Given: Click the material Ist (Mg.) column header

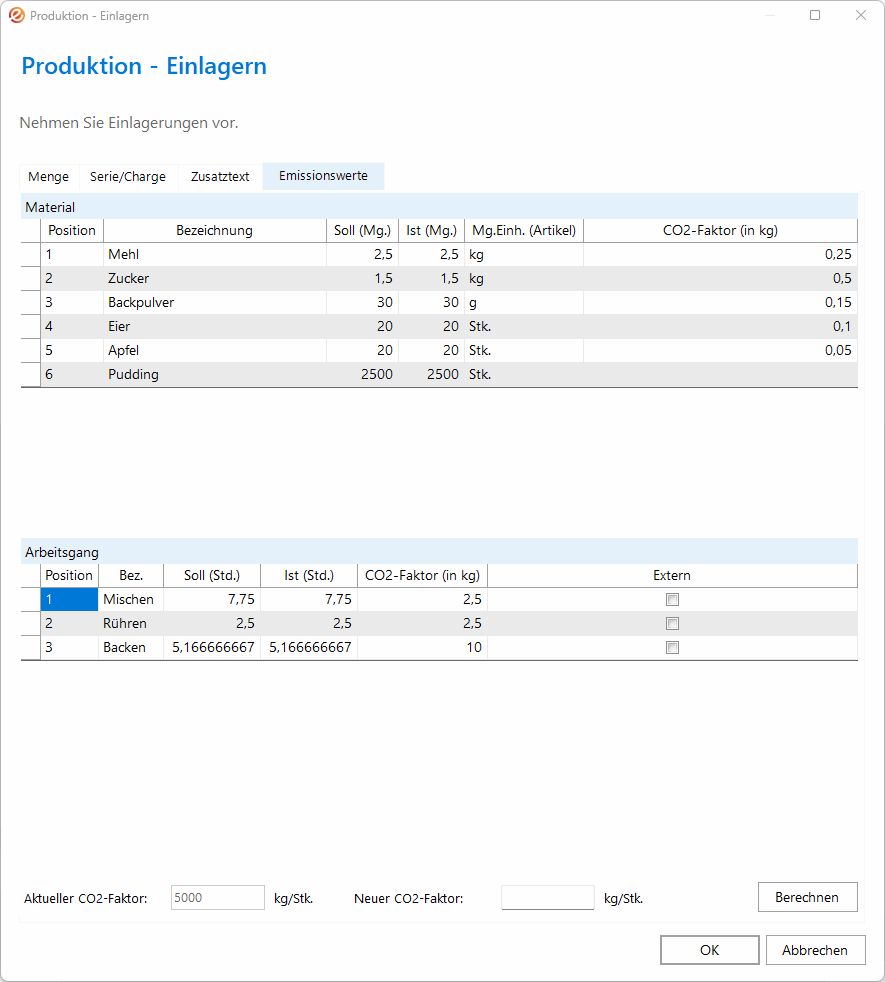Looking at the screenshot, I should tap(432, 230).
